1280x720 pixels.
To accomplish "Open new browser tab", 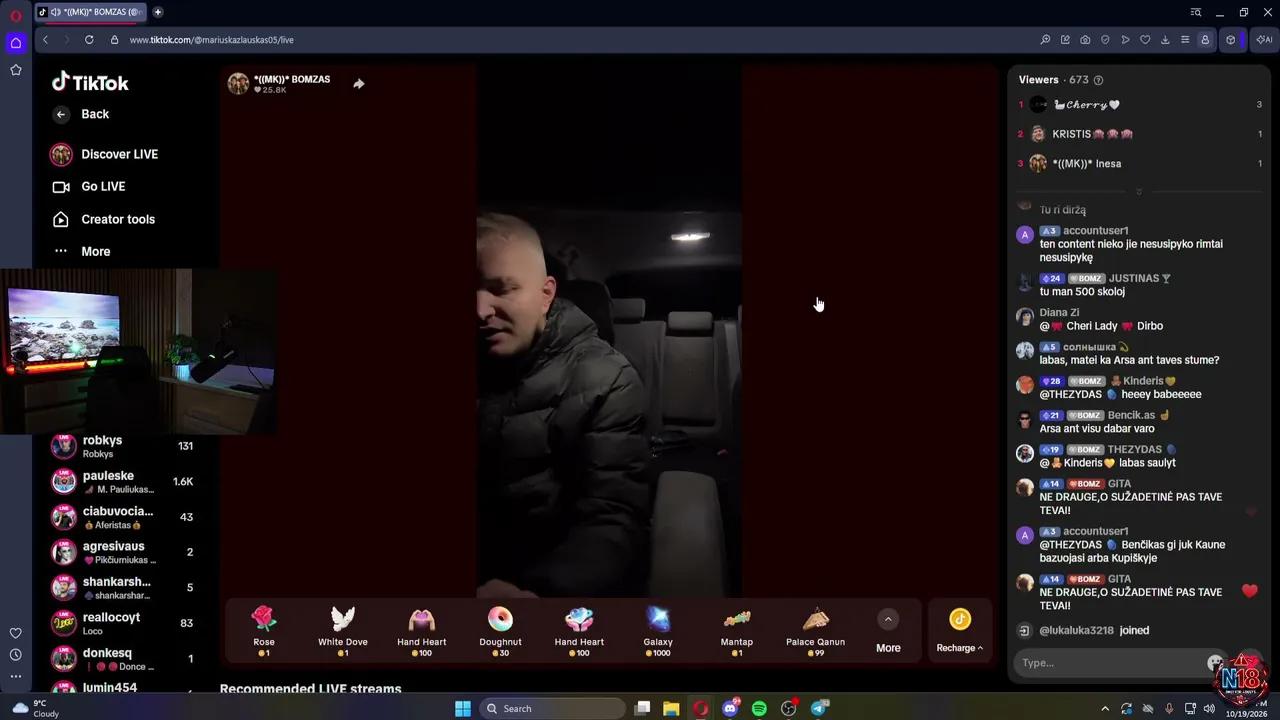I will coord(158,12).
